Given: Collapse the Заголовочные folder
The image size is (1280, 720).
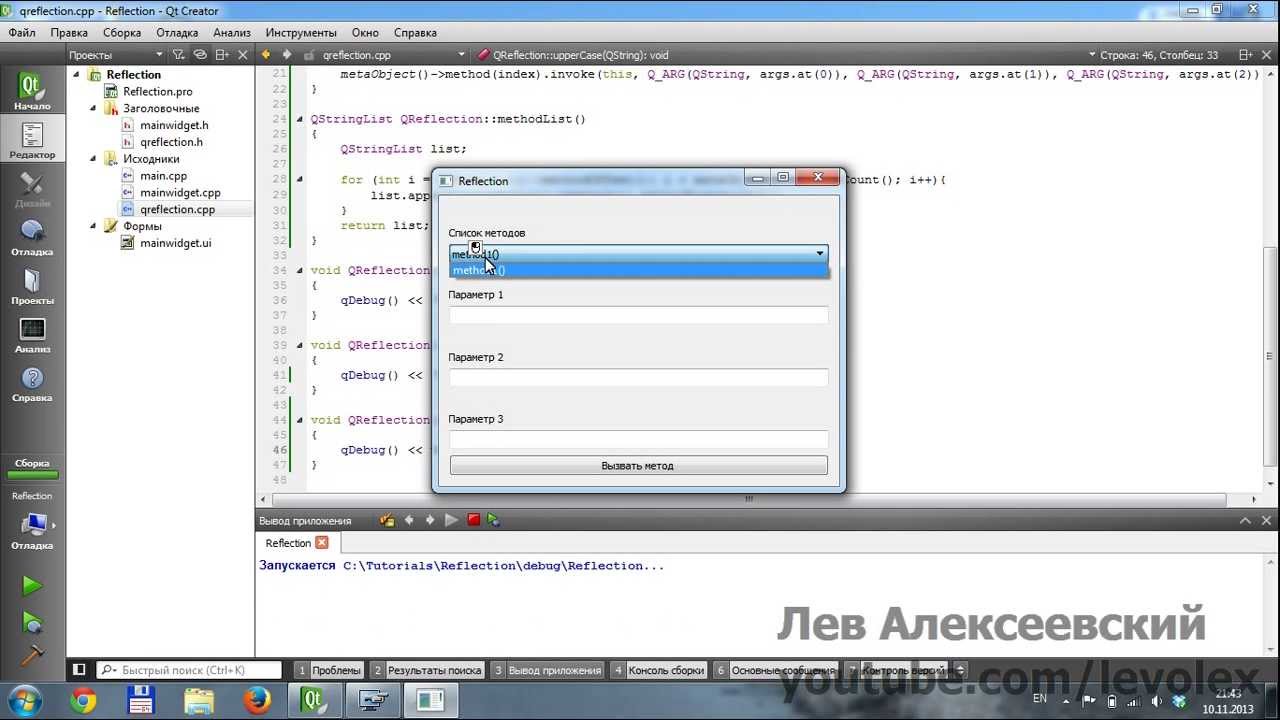Looking at the screenshot, I should click(x=92, y=108).
